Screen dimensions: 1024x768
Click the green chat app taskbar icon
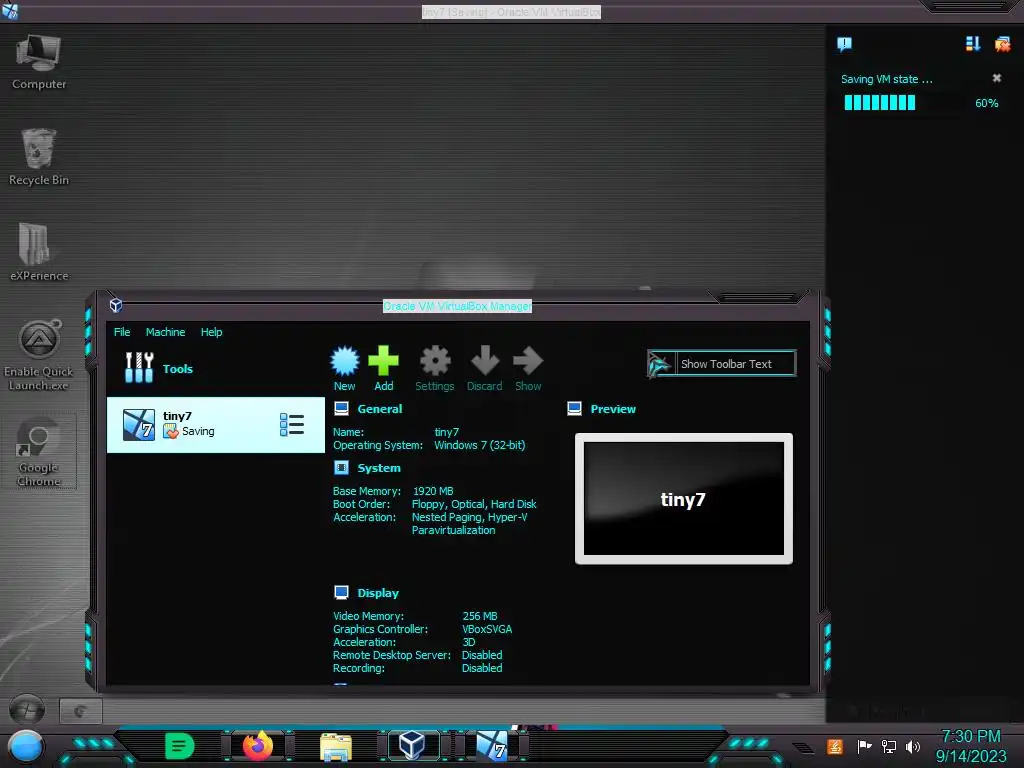tap(180, 746)
